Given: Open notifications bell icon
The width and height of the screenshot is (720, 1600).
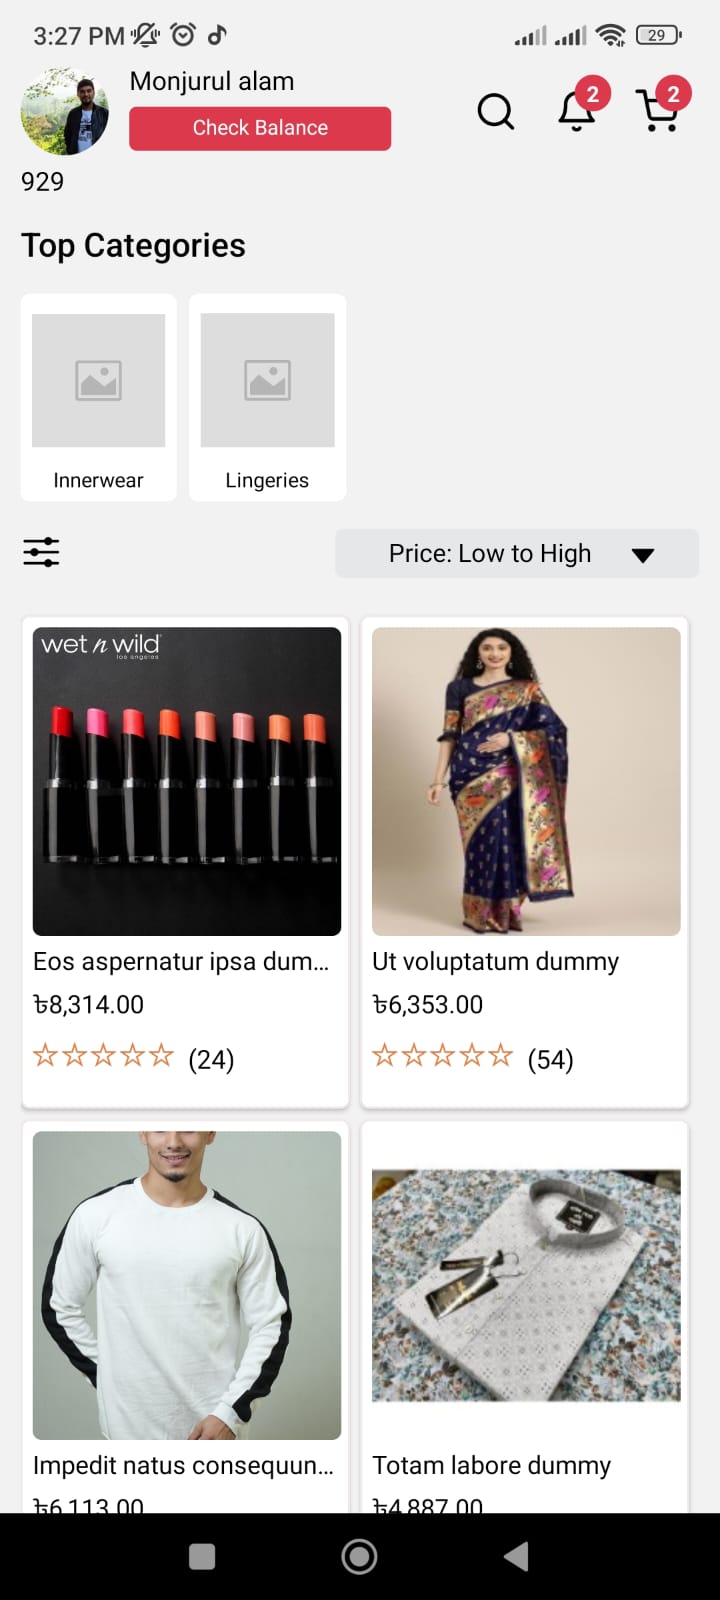Looking at the screenshot, I should click(x=577, y=111).
